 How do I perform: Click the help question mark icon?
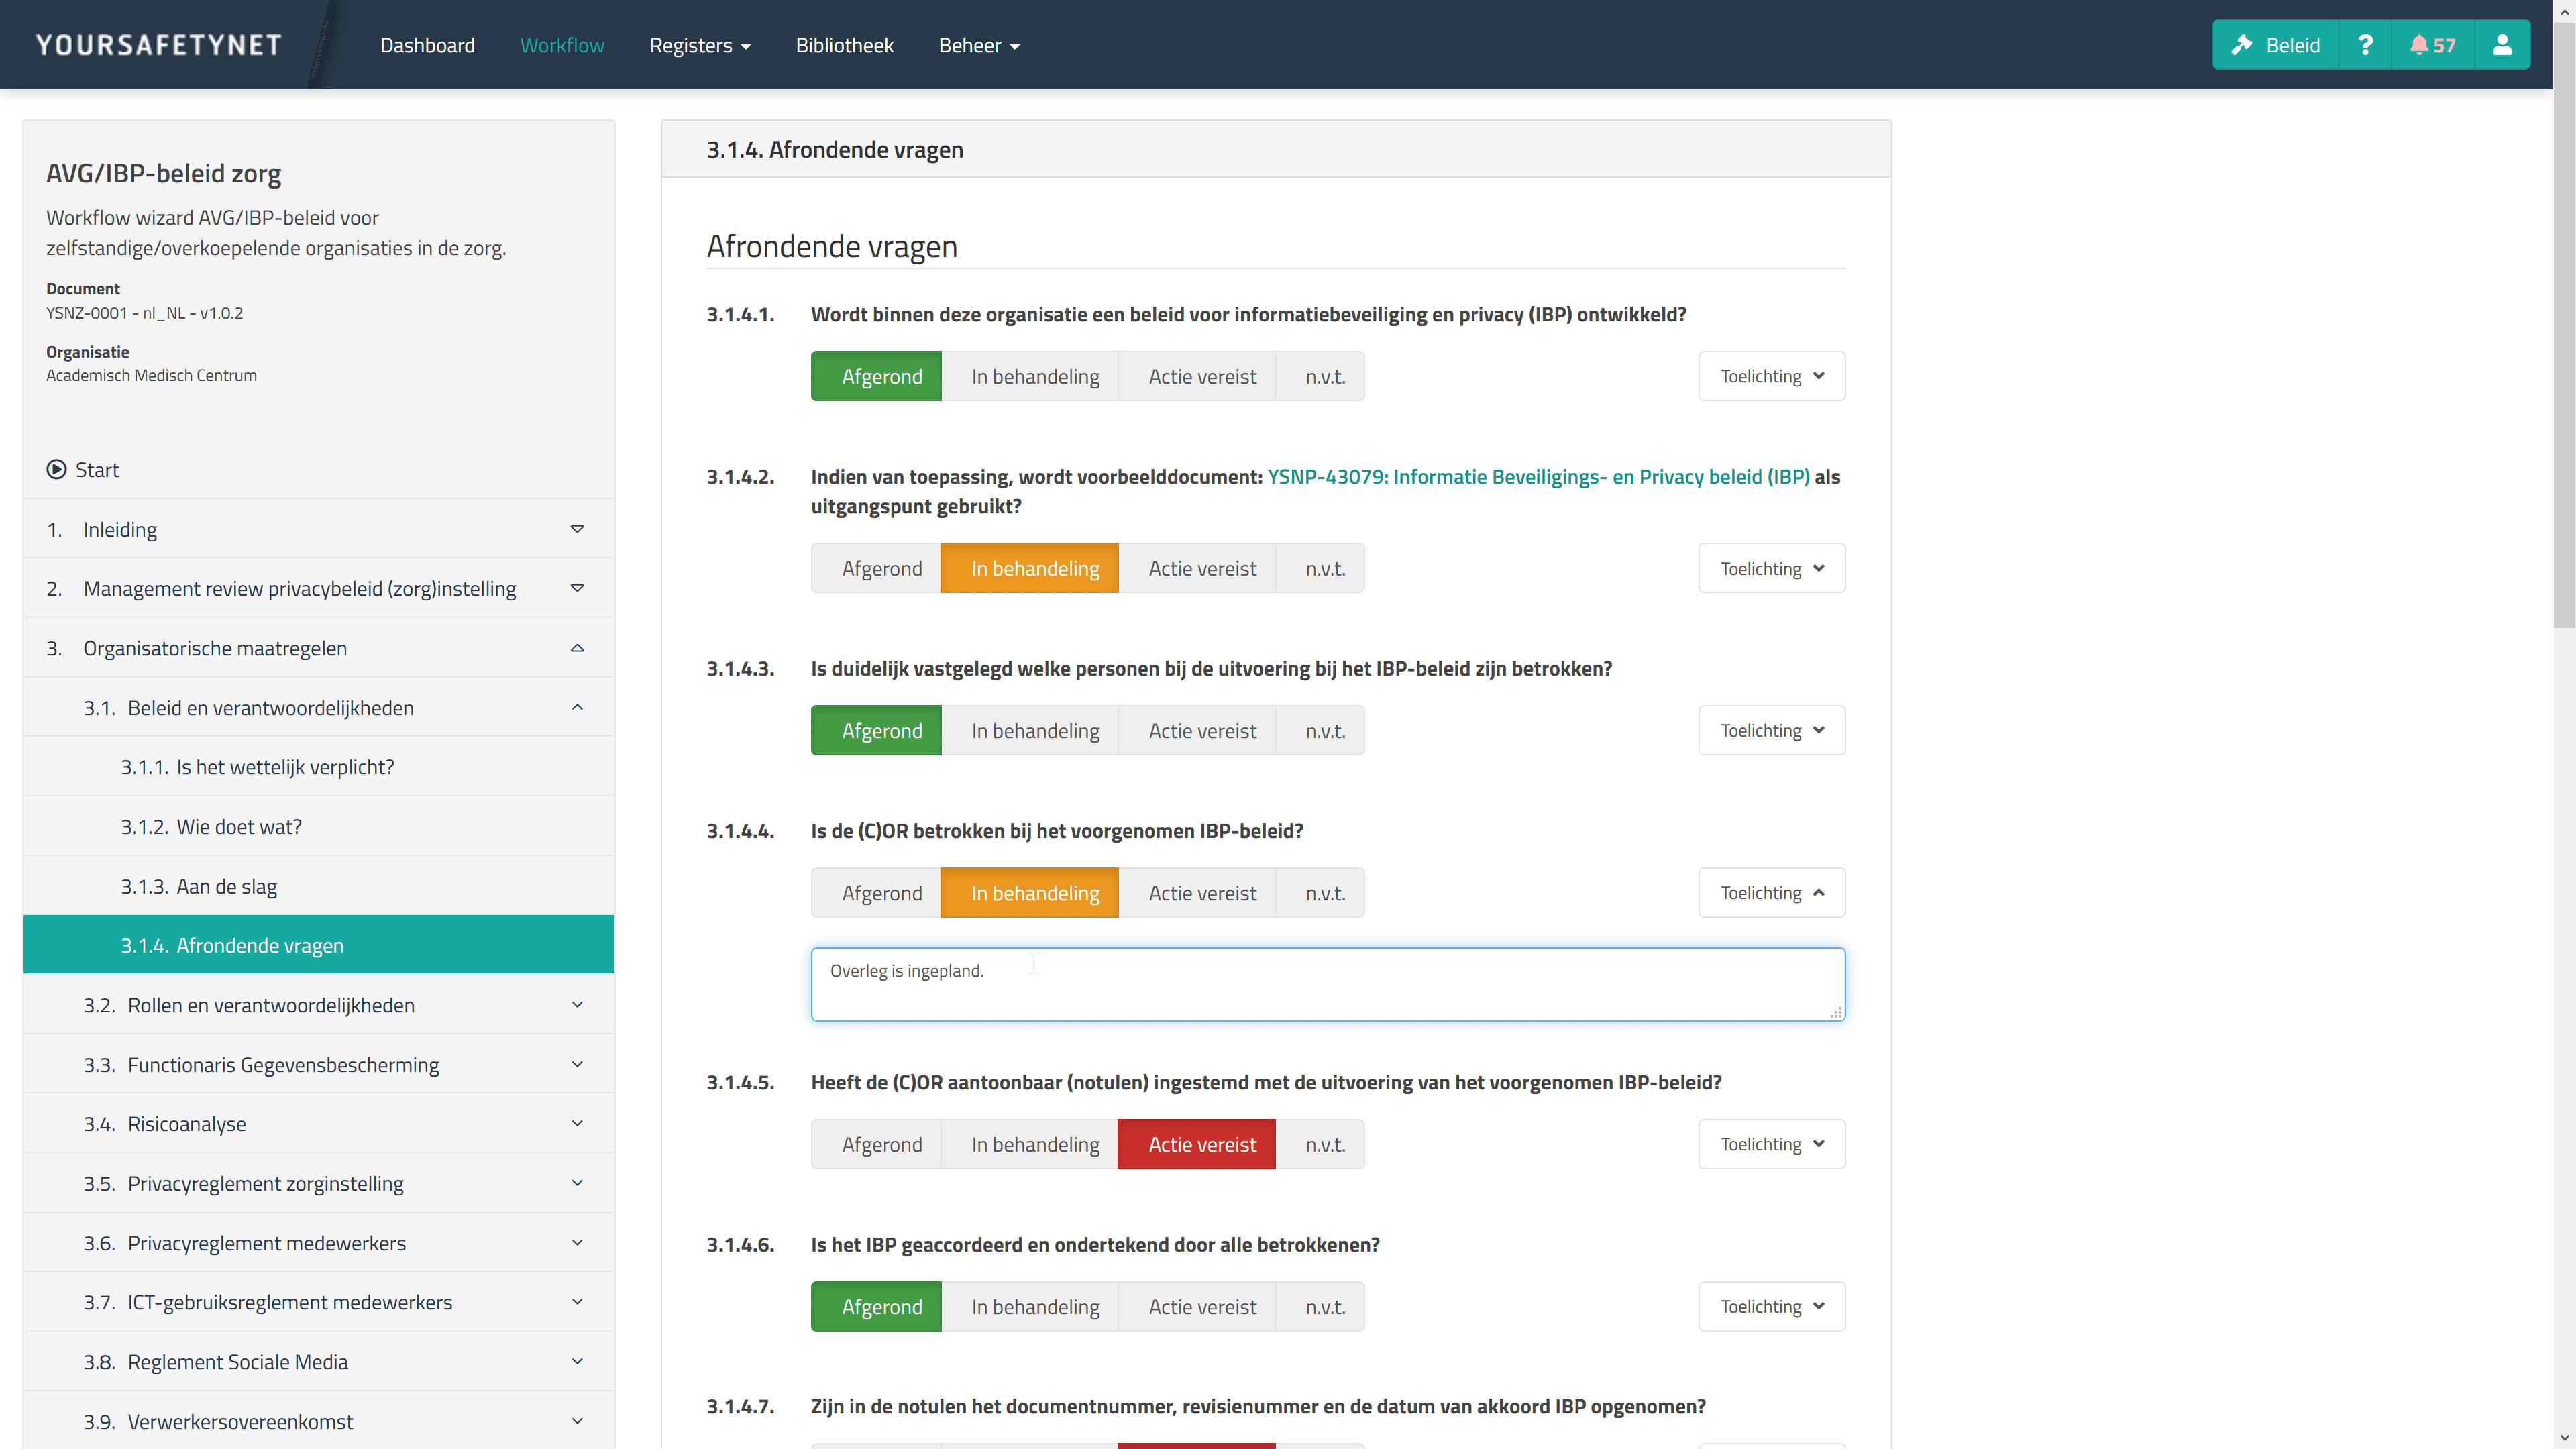[2365, 45]
